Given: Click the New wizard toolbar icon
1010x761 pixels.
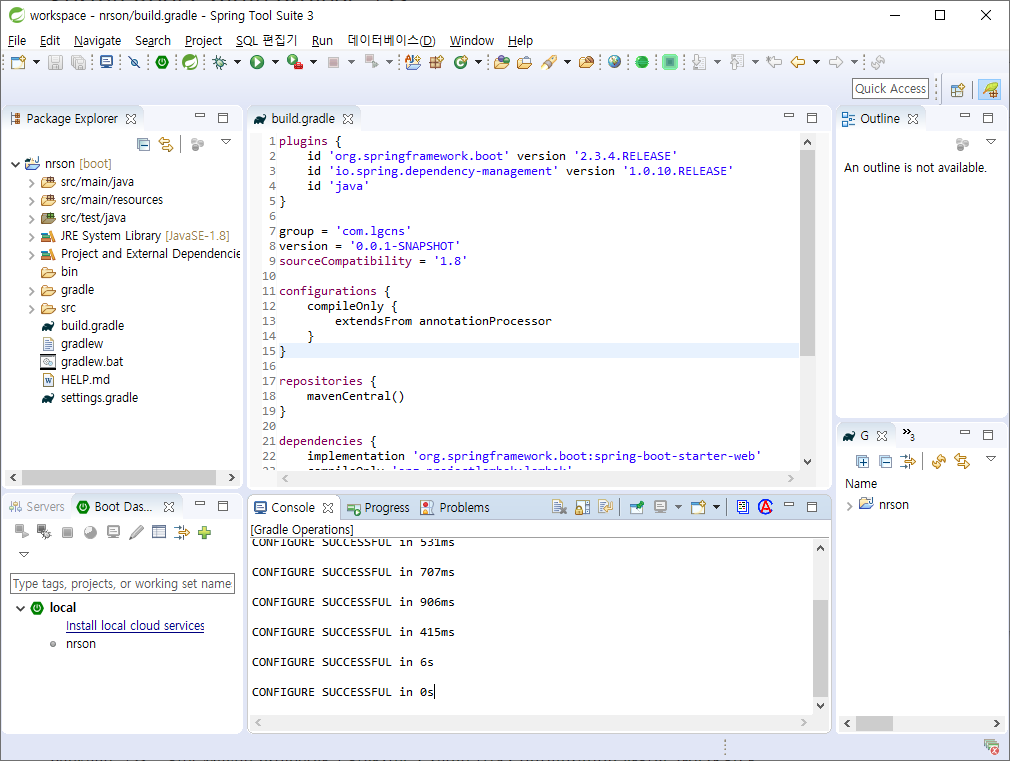Looking at the screenshot, I should point(18,62).
